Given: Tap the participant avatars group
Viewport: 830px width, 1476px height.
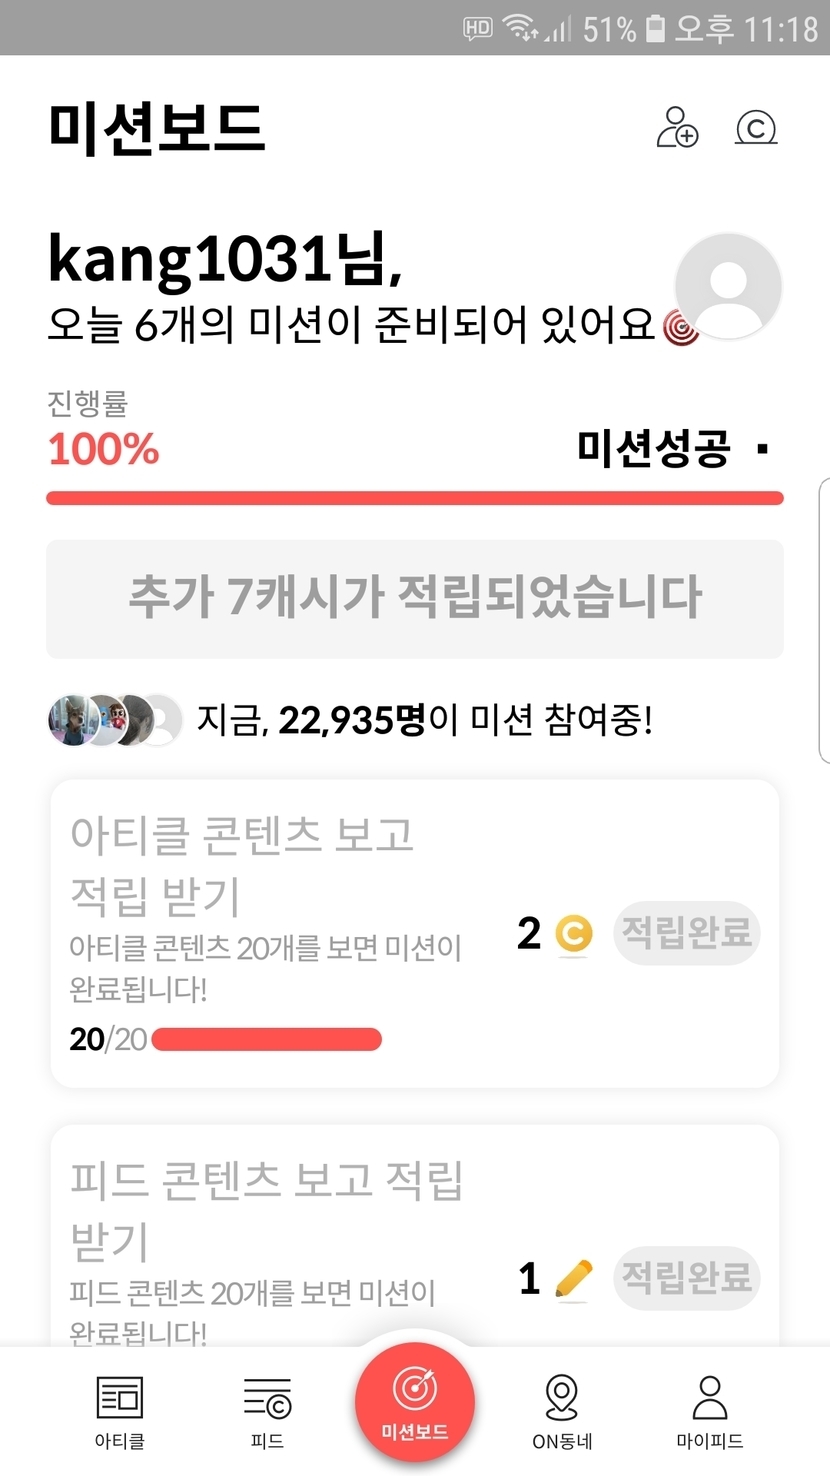Looking at the screenshot, I should click(116, 720).
